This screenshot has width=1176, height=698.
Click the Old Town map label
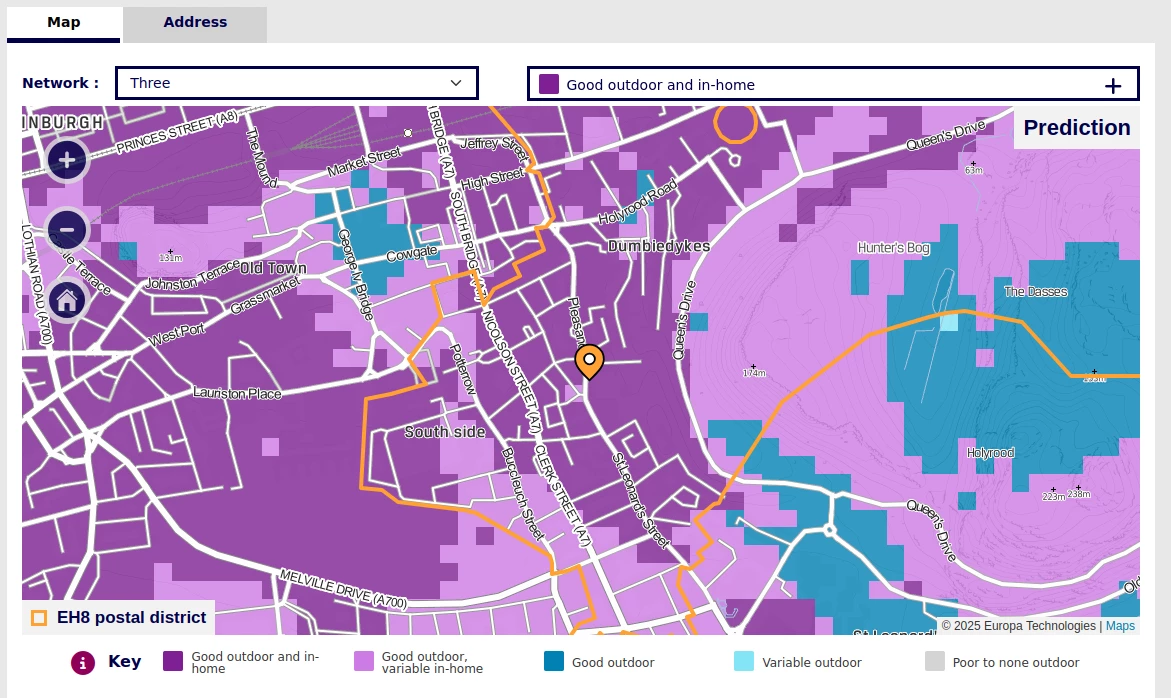[x=273, y=268]
